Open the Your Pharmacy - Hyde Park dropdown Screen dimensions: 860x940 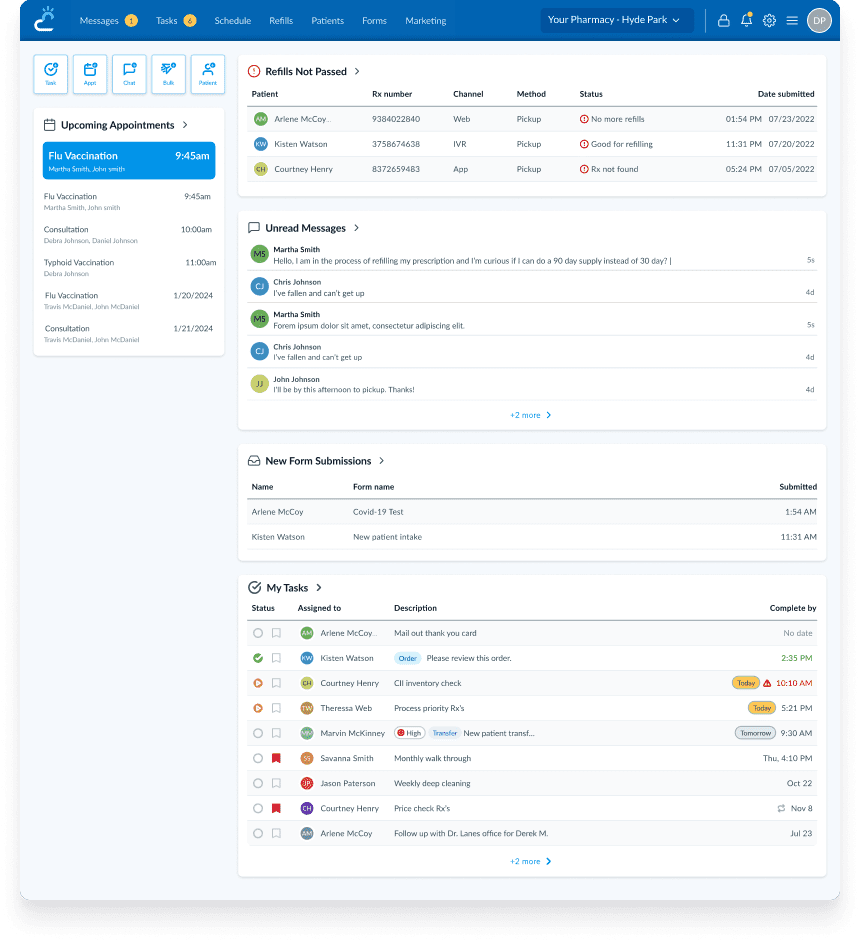click(617, 20)
